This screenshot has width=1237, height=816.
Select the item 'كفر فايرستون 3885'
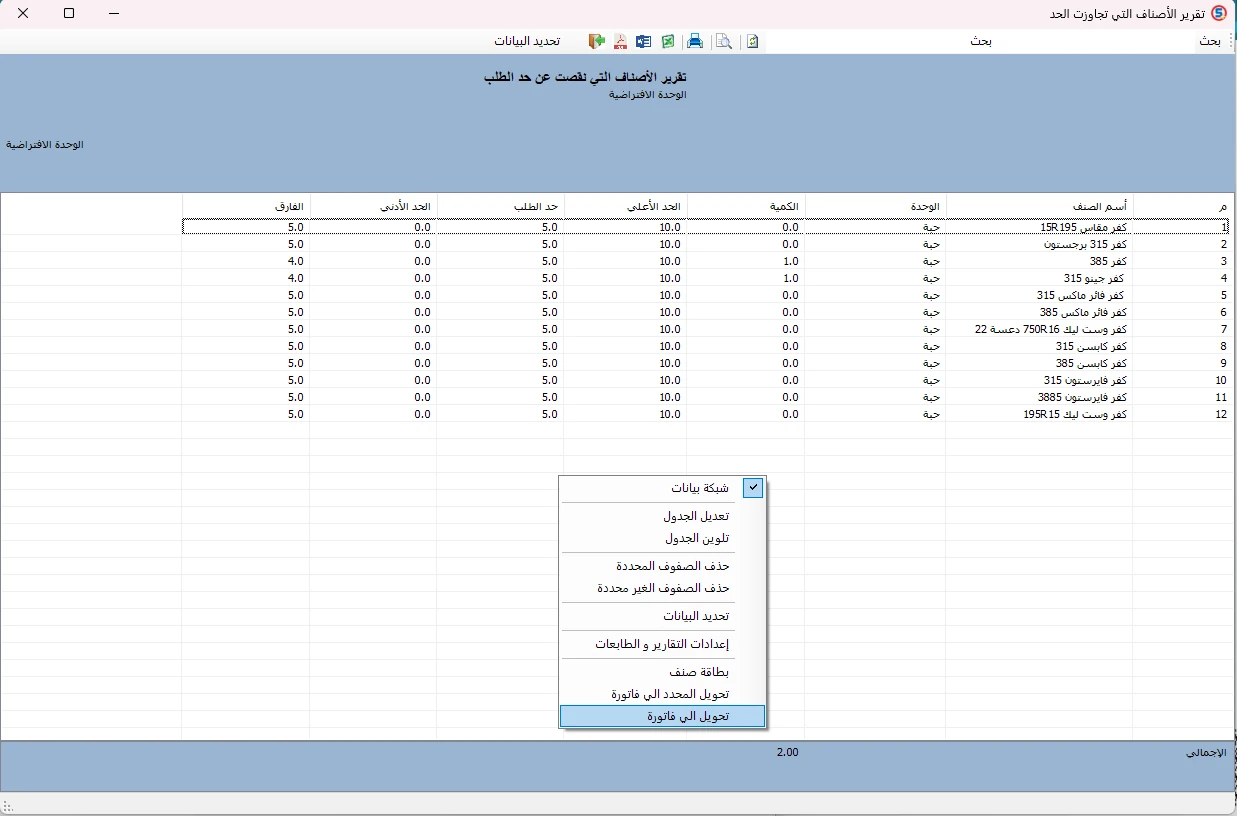(x=1083, y=397)
